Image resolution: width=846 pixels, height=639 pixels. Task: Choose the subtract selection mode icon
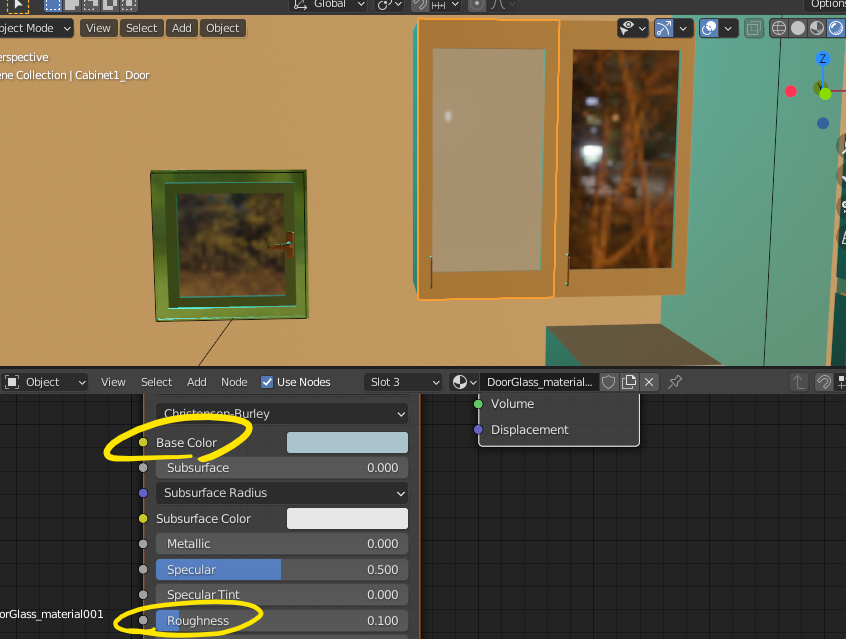coord(90,5)
